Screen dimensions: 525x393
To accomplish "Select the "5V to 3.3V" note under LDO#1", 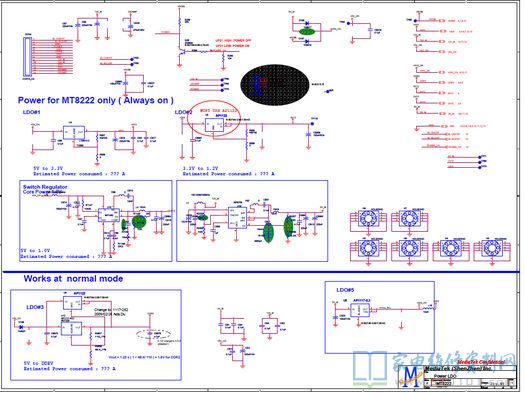I will [48, 168].
